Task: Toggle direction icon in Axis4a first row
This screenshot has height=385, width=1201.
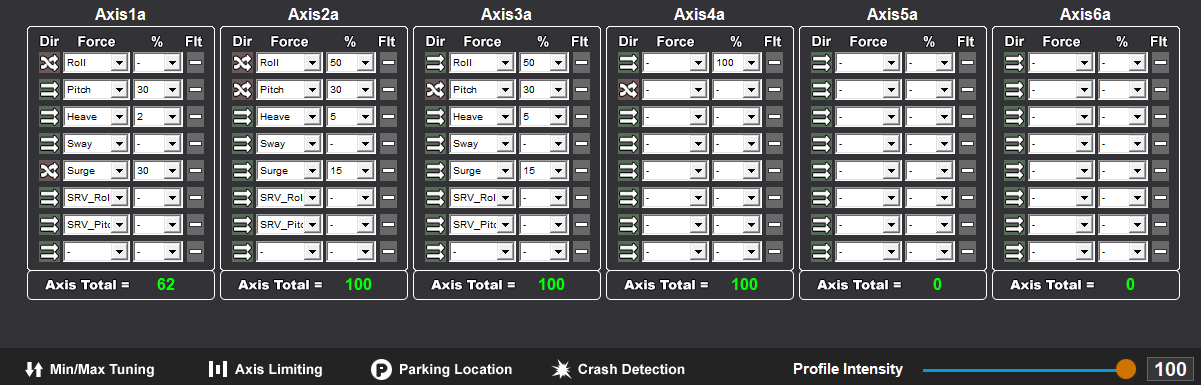Action: 628,62
